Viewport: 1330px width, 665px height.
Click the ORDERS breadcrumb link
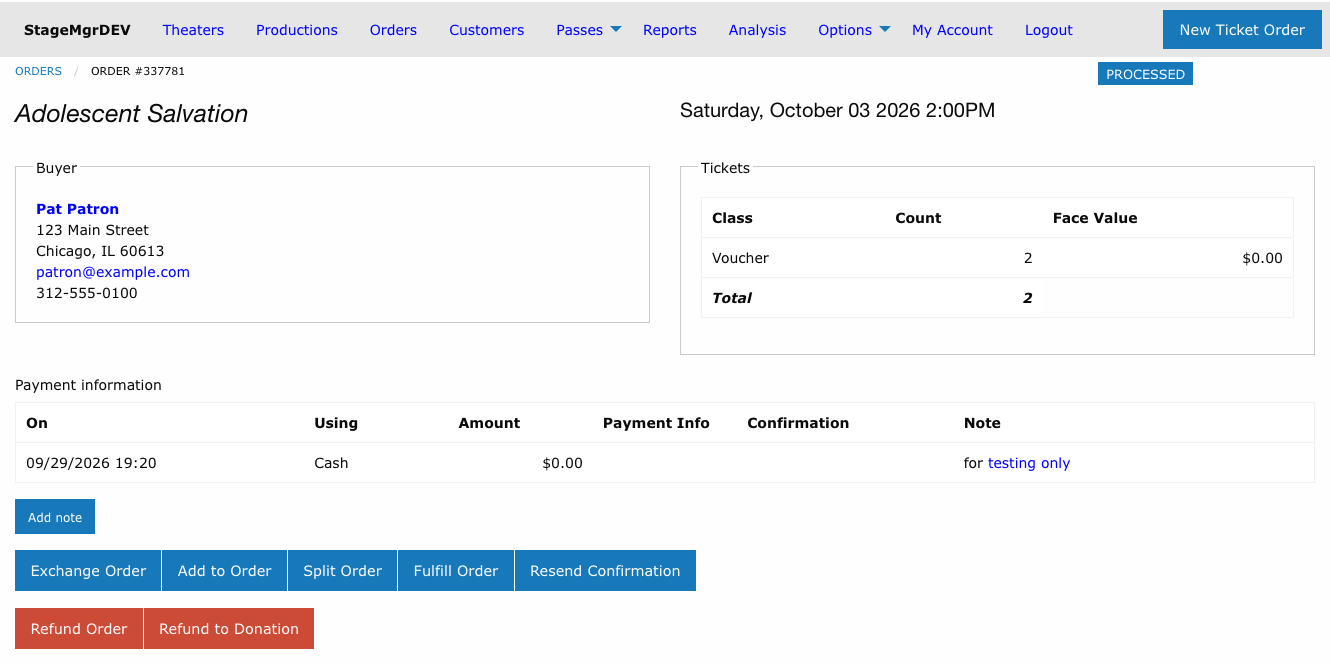[38, 71]
